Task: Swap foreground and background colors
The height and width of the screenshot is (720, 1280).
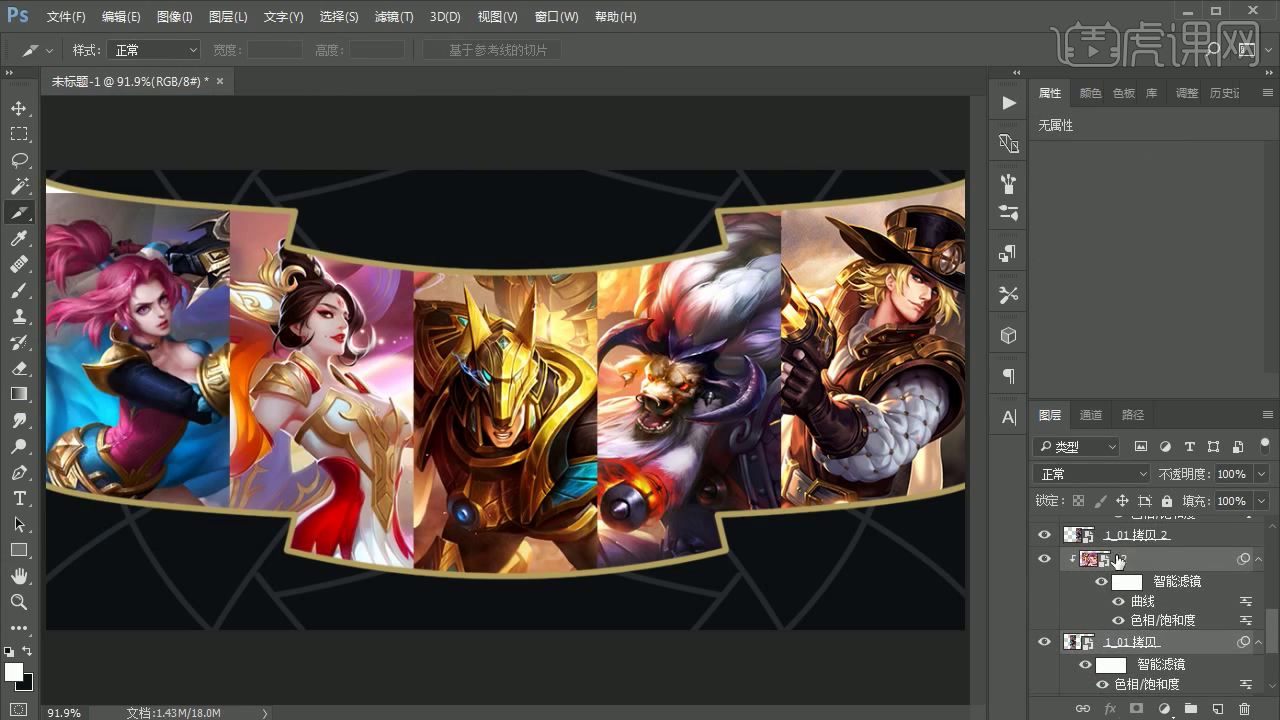Action: coord(27,651)
